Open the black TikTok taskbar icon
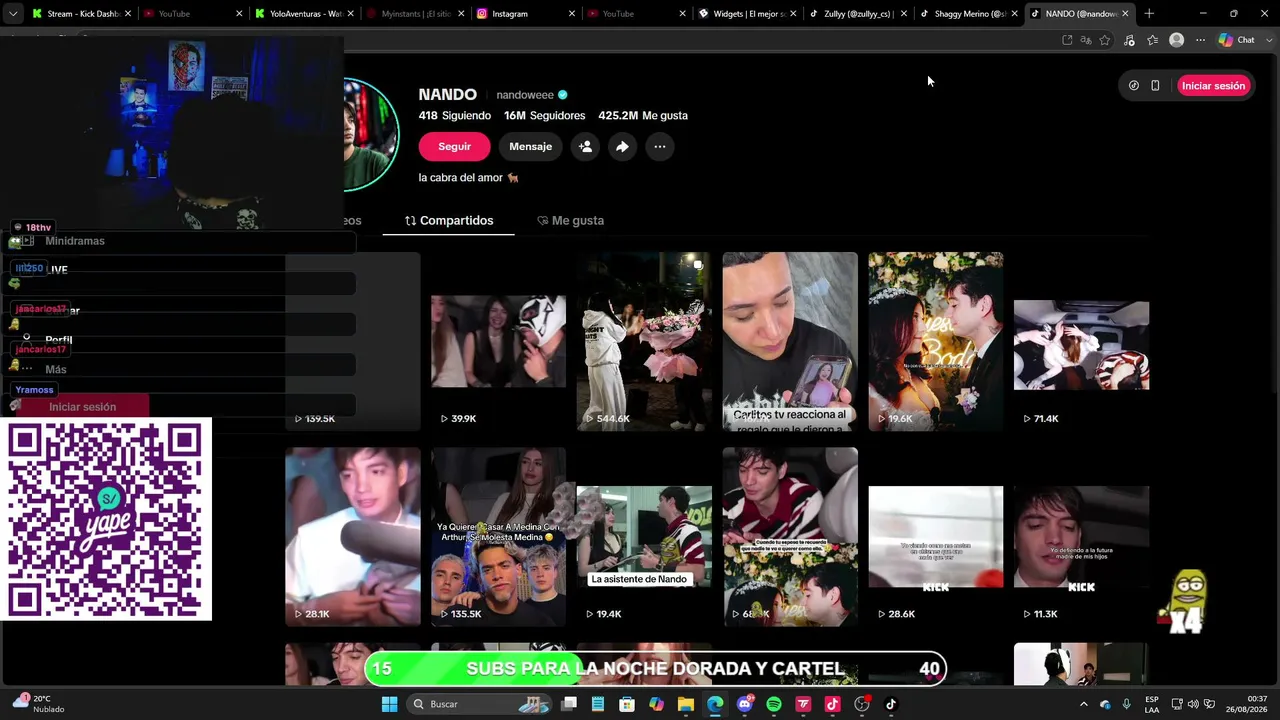The image size is (1280, 720). pyautogui.click(x=891, y=704)
